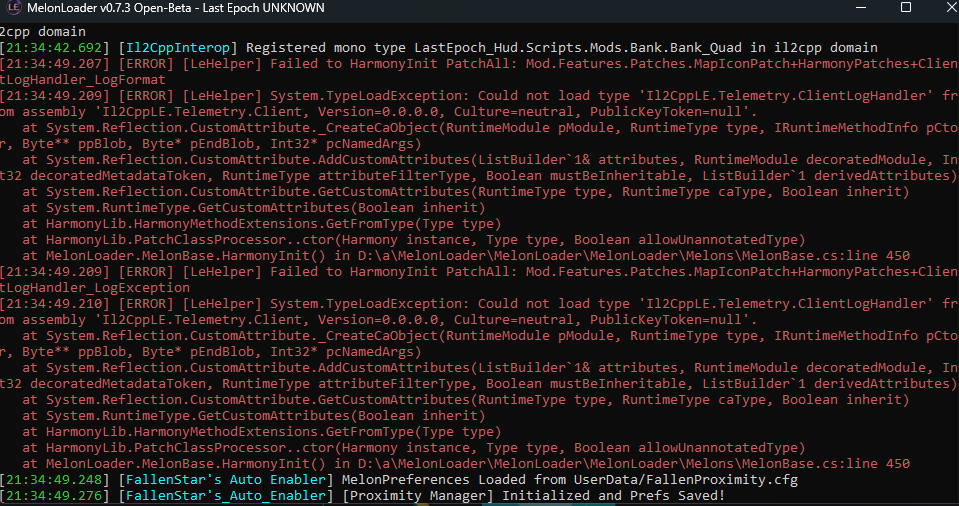Click the [FallenStar's Auto Enabler] tag with spaces

tap(227, 480)
